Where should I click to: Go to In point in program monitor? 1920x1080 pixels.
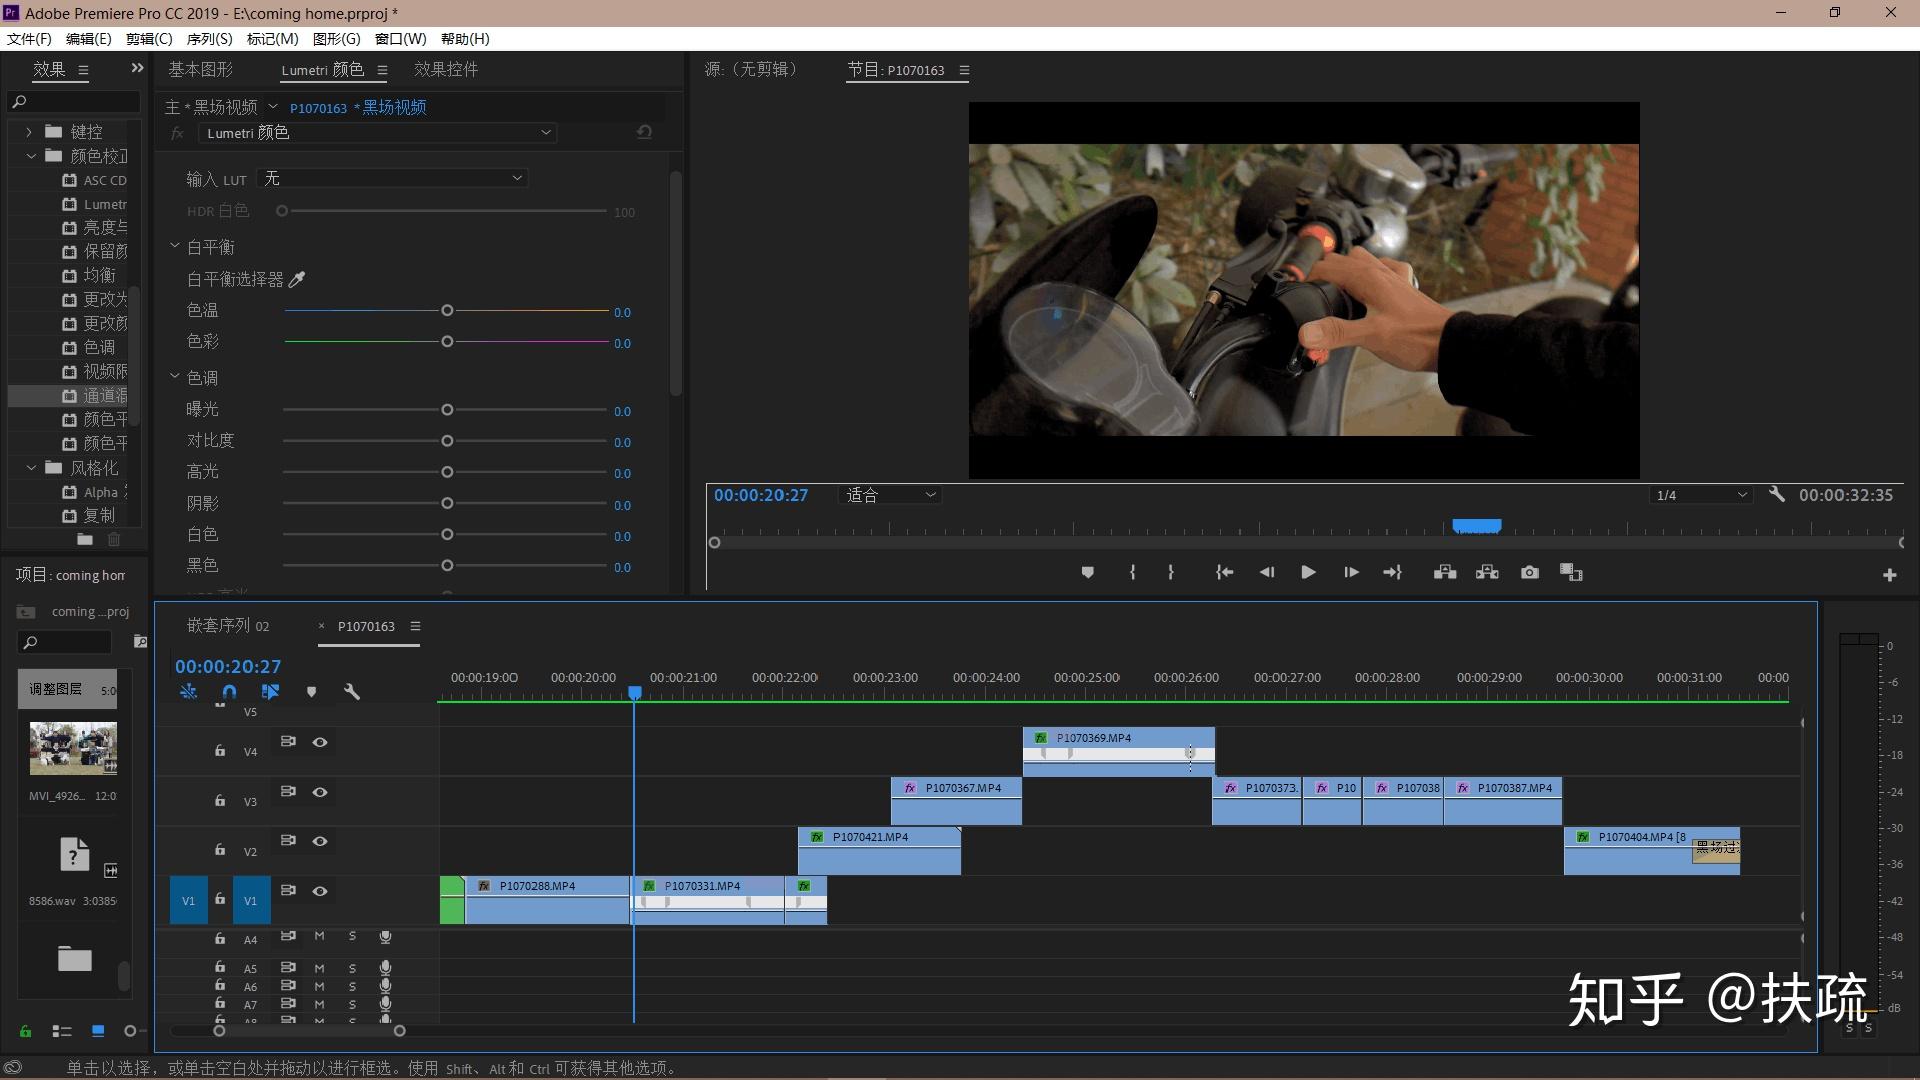click(x=1224, y=573)
